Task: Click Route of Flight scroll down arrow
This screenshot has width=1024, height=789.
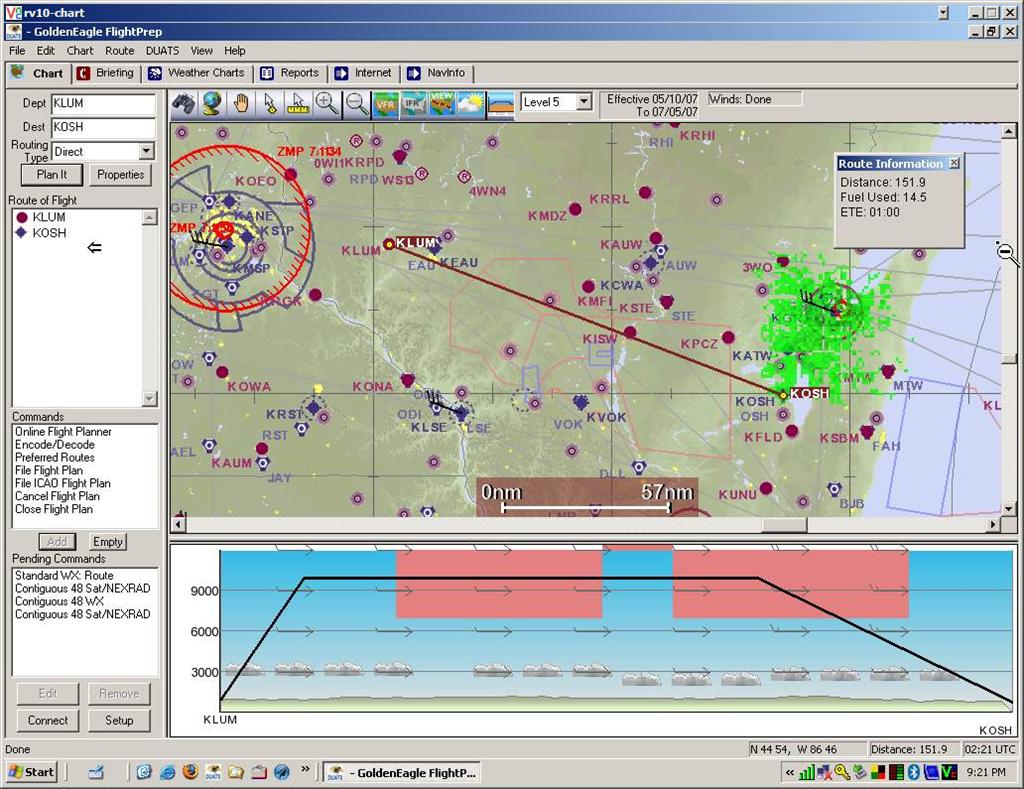Action: tap(150, 398)
